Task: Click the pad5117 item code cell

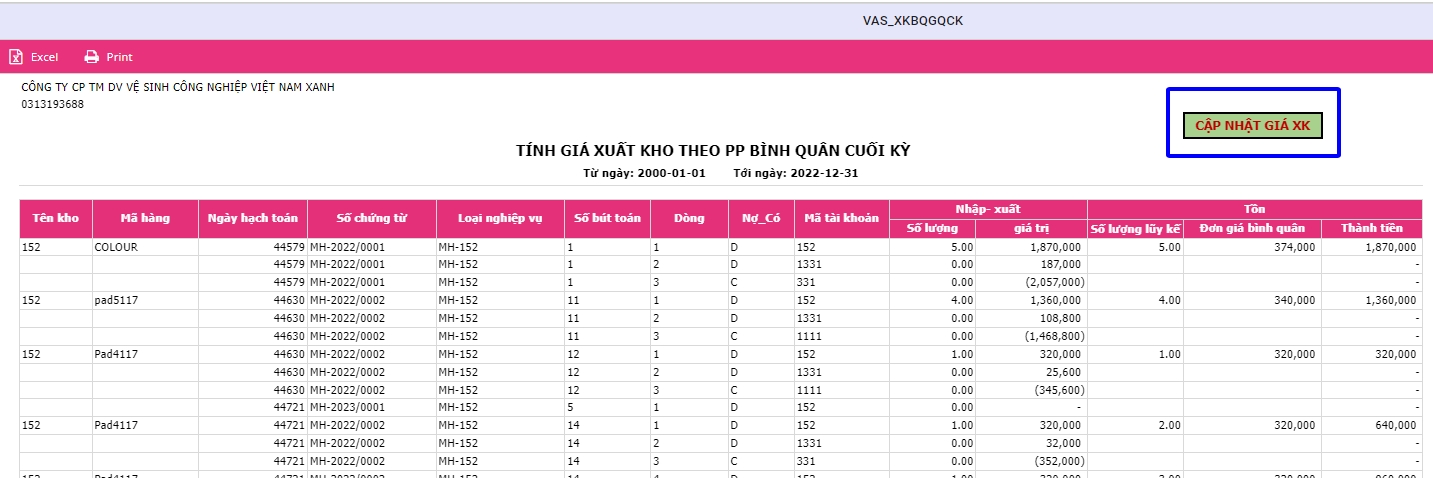Action: 115,299
